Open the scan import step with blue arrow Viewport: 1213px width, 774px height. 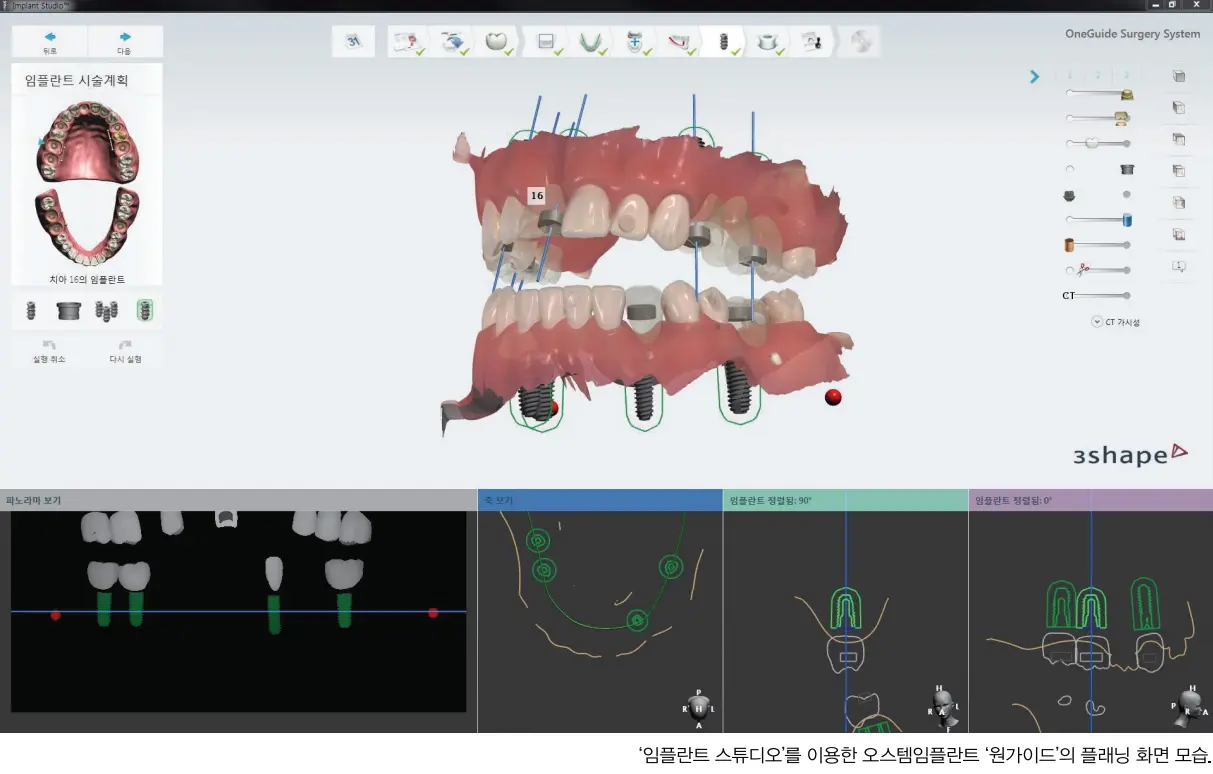[453, 42]
